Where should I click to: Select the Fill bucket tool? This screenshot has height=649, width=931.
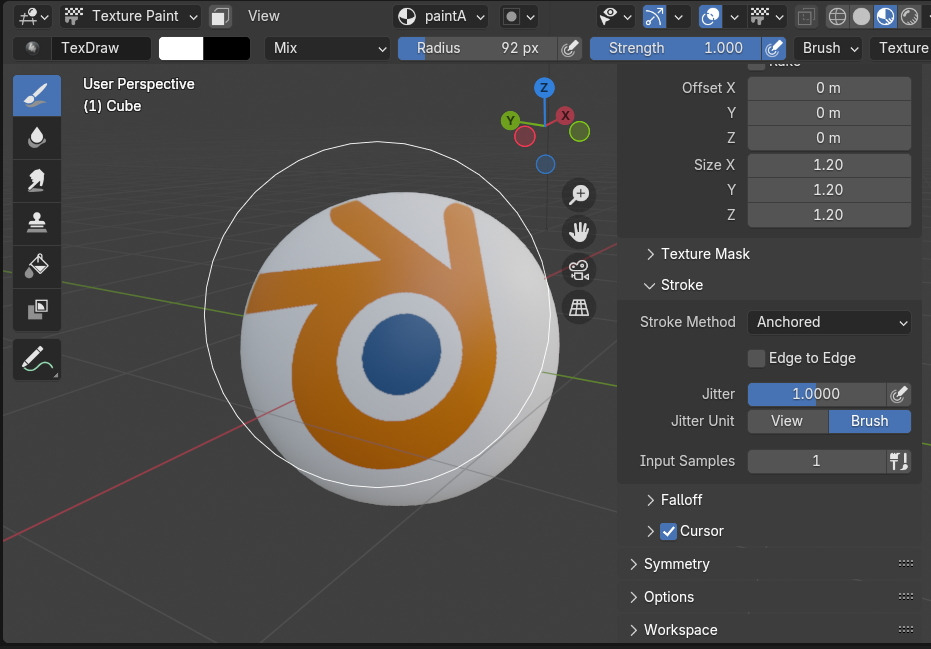[37, 266]
